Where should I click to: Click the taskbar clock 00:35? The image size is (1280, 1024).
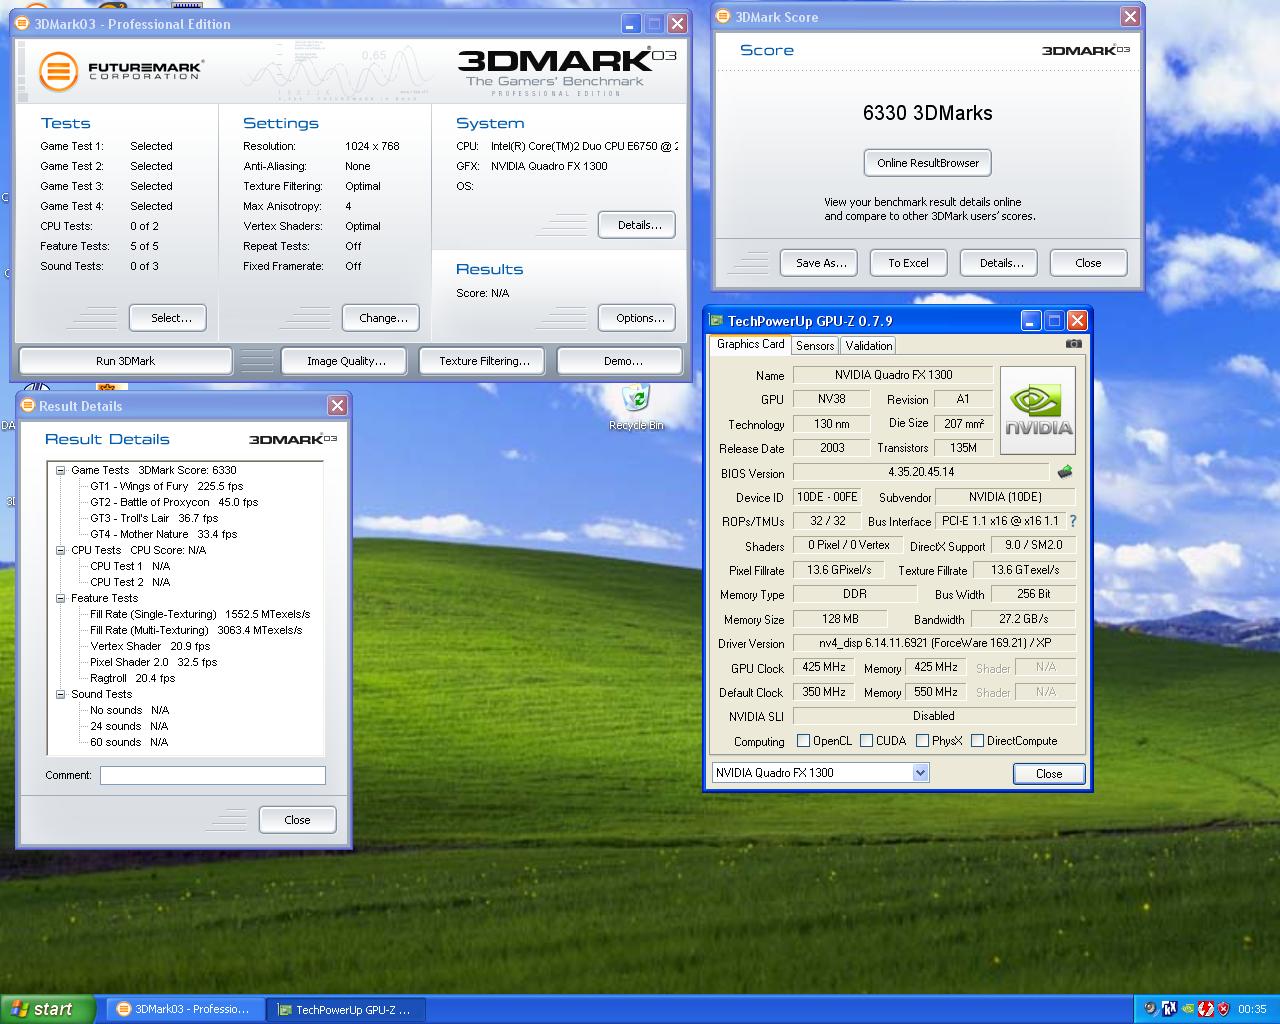coord(1252,1010)
